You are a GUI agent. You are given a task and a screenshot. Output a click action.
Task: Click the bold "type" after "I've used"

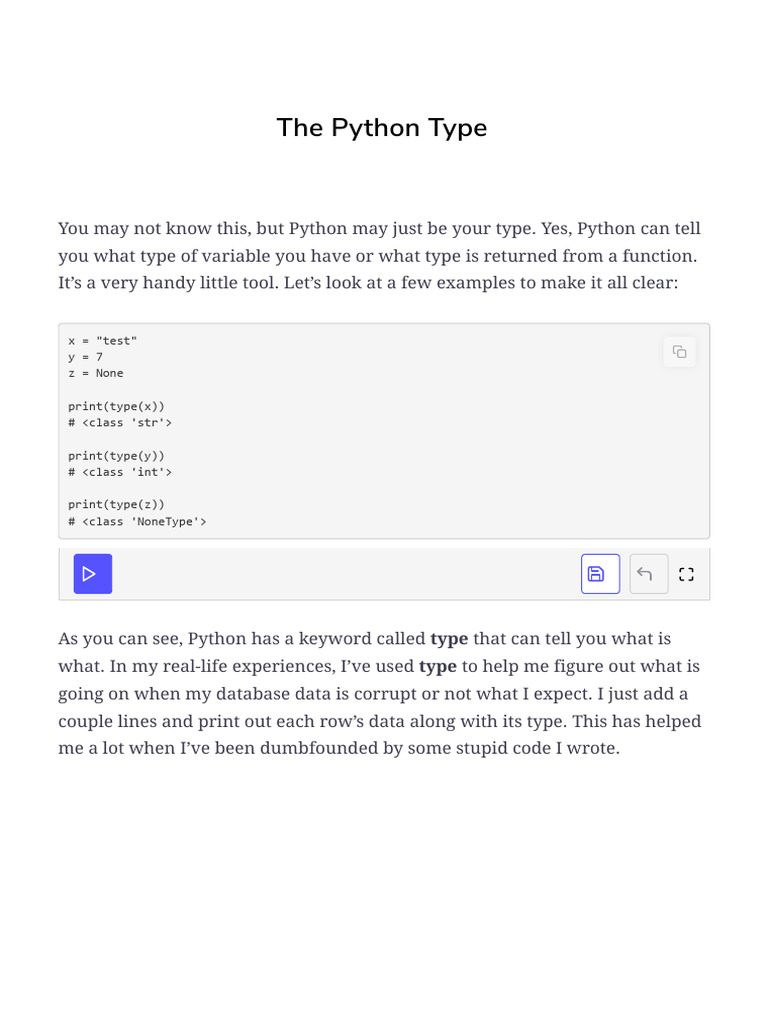tap(438, 666)
